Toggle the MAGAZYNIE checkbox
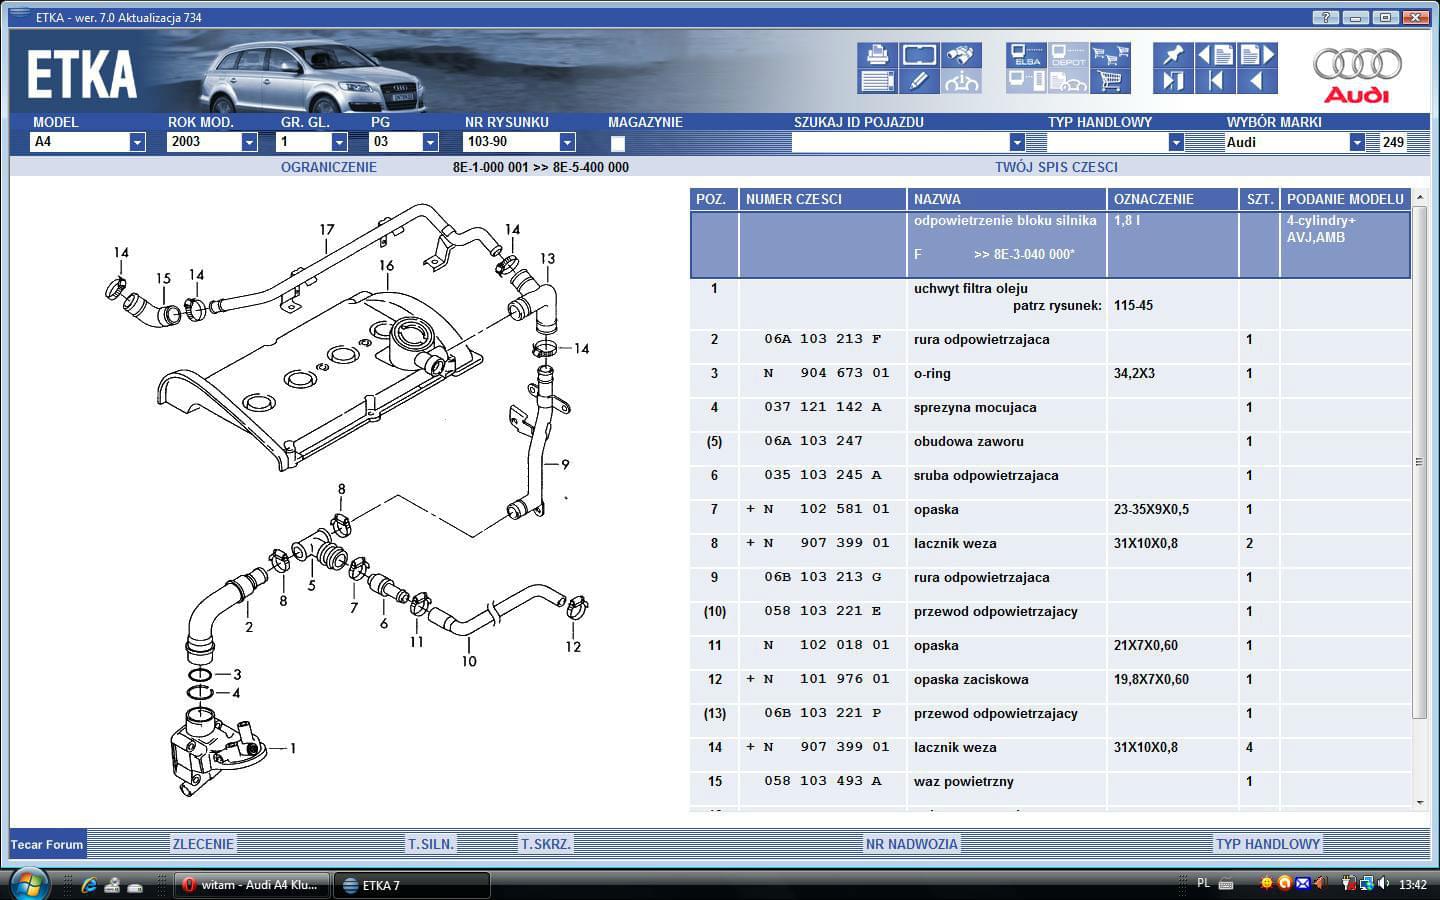 (617, 143)
